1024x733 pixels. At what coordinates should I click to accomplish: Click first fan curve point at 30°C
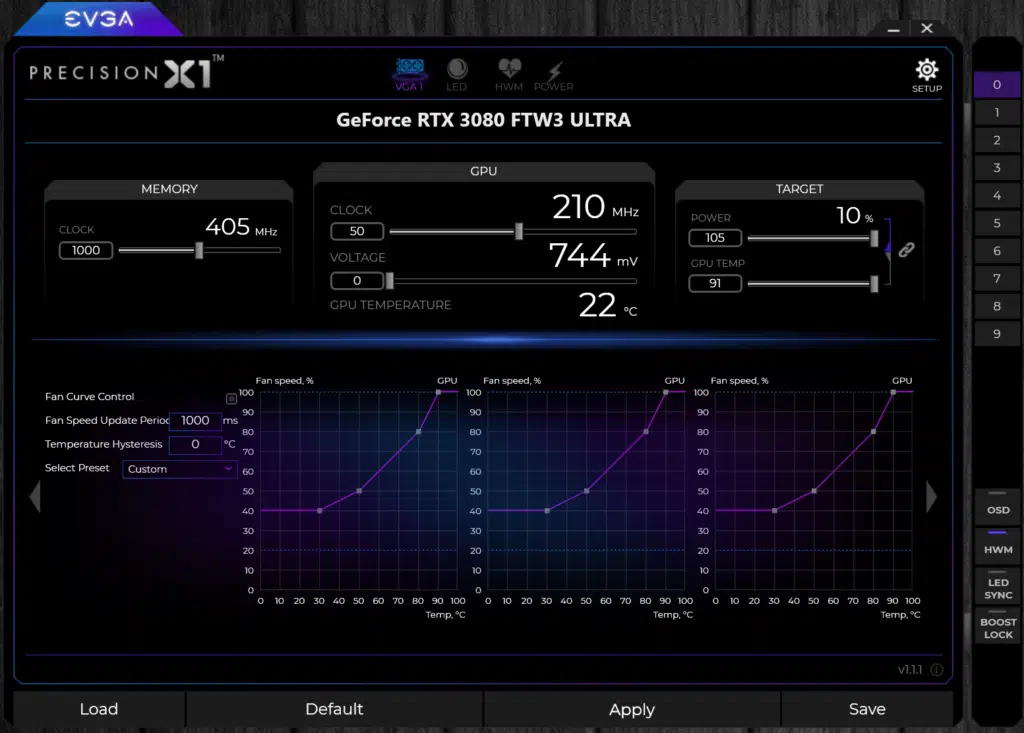coord(319,511)
